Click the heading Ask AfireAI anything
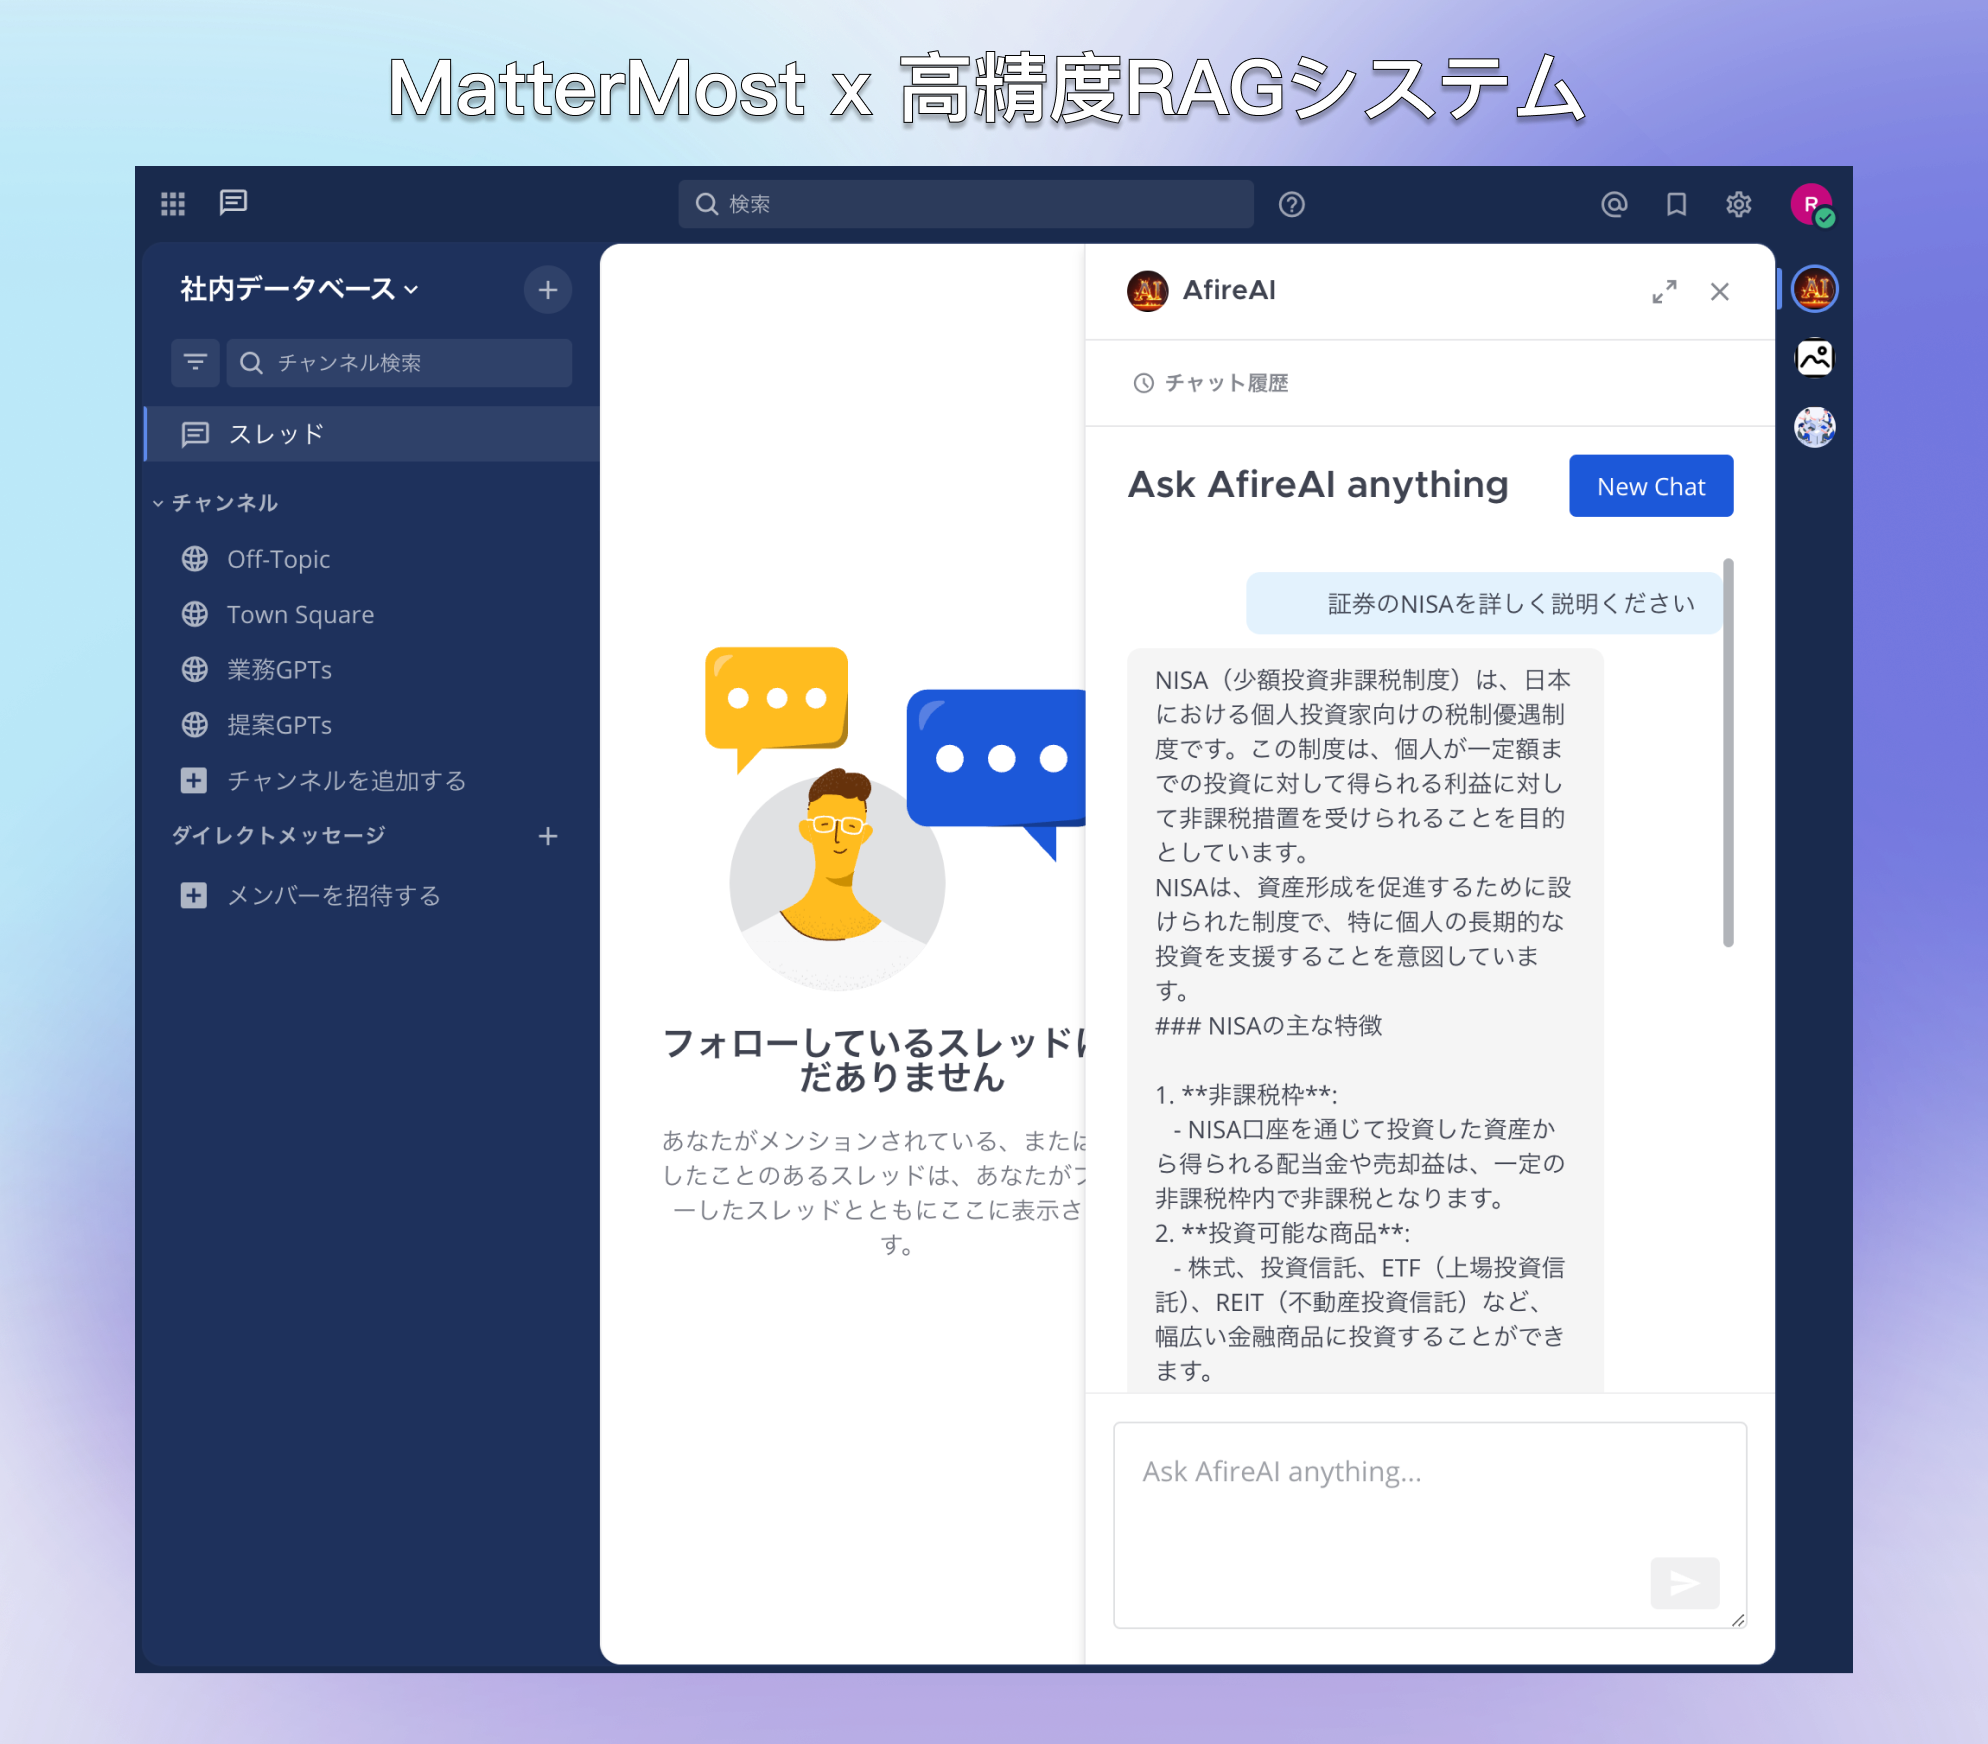The image size is (1988, 1744). point(1317,485)
